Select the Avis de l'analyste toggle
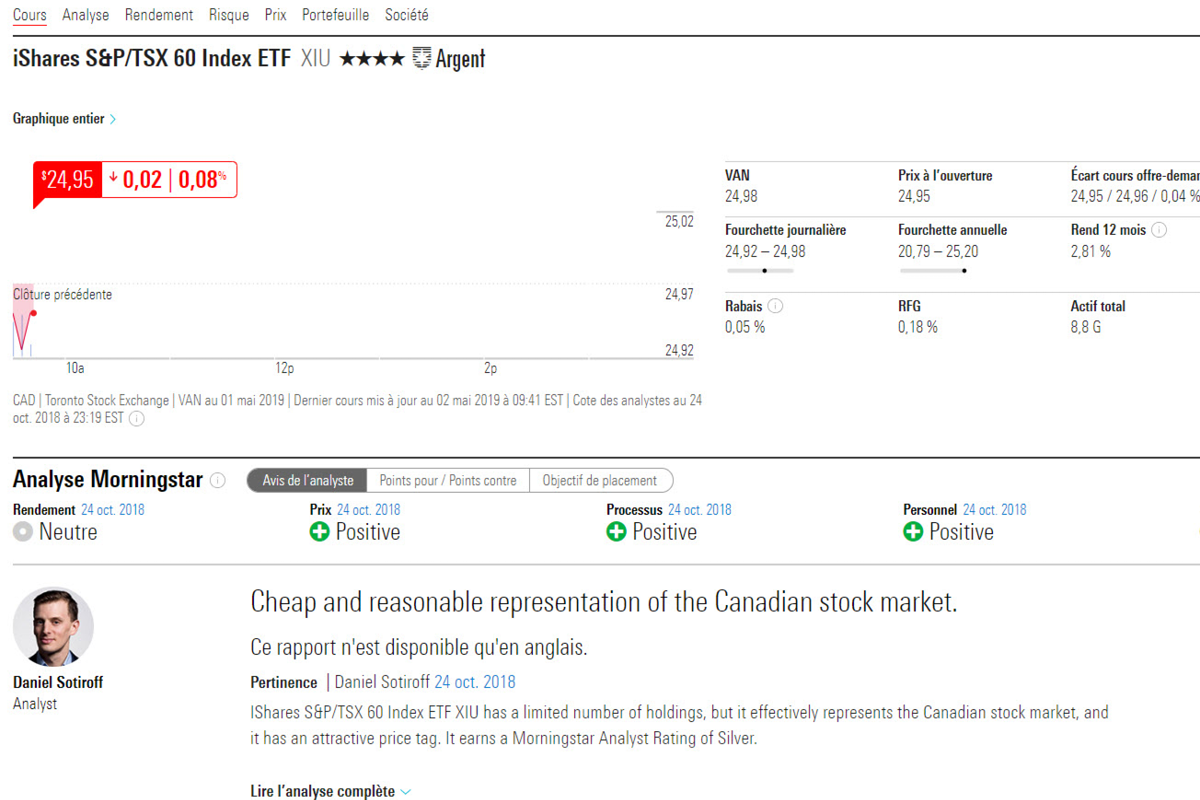Image resolution: width=1200 pixels, height=800 pixels. pyautogui.click(x=308, y=481)
